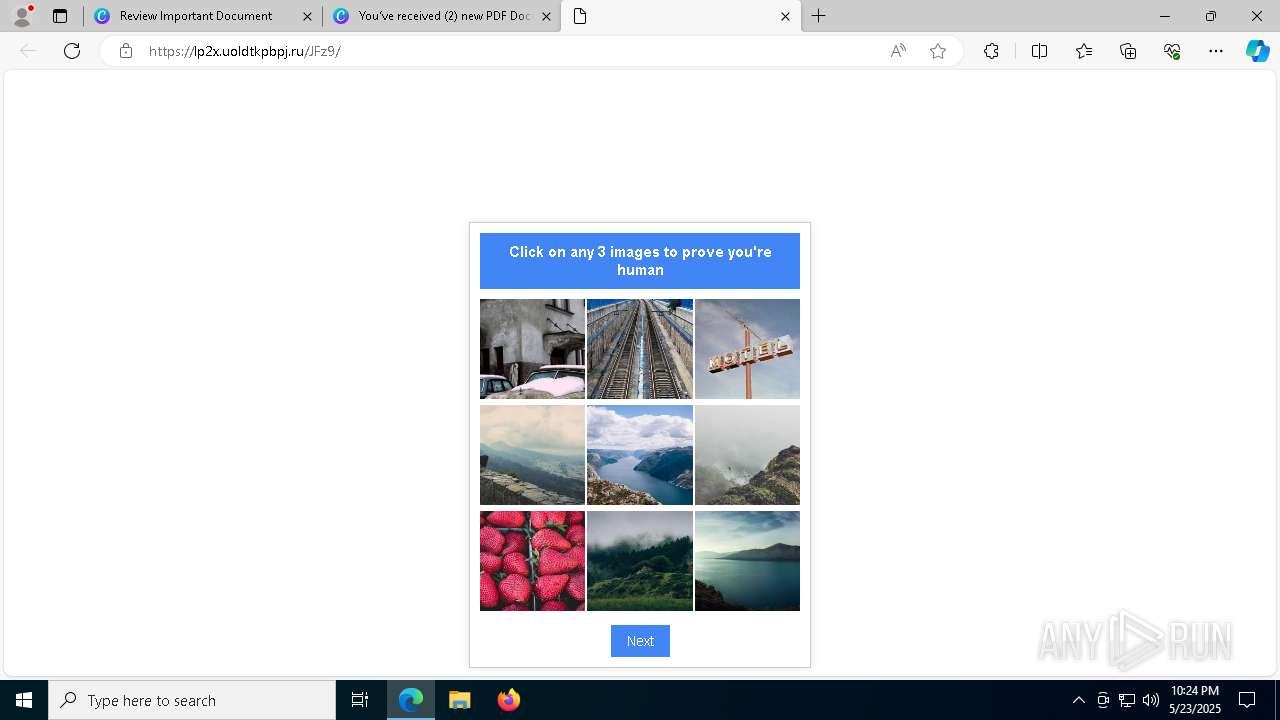Add this page to favorites
The width and height of the screenshot is (1280, 720).
tap(938, 51)
